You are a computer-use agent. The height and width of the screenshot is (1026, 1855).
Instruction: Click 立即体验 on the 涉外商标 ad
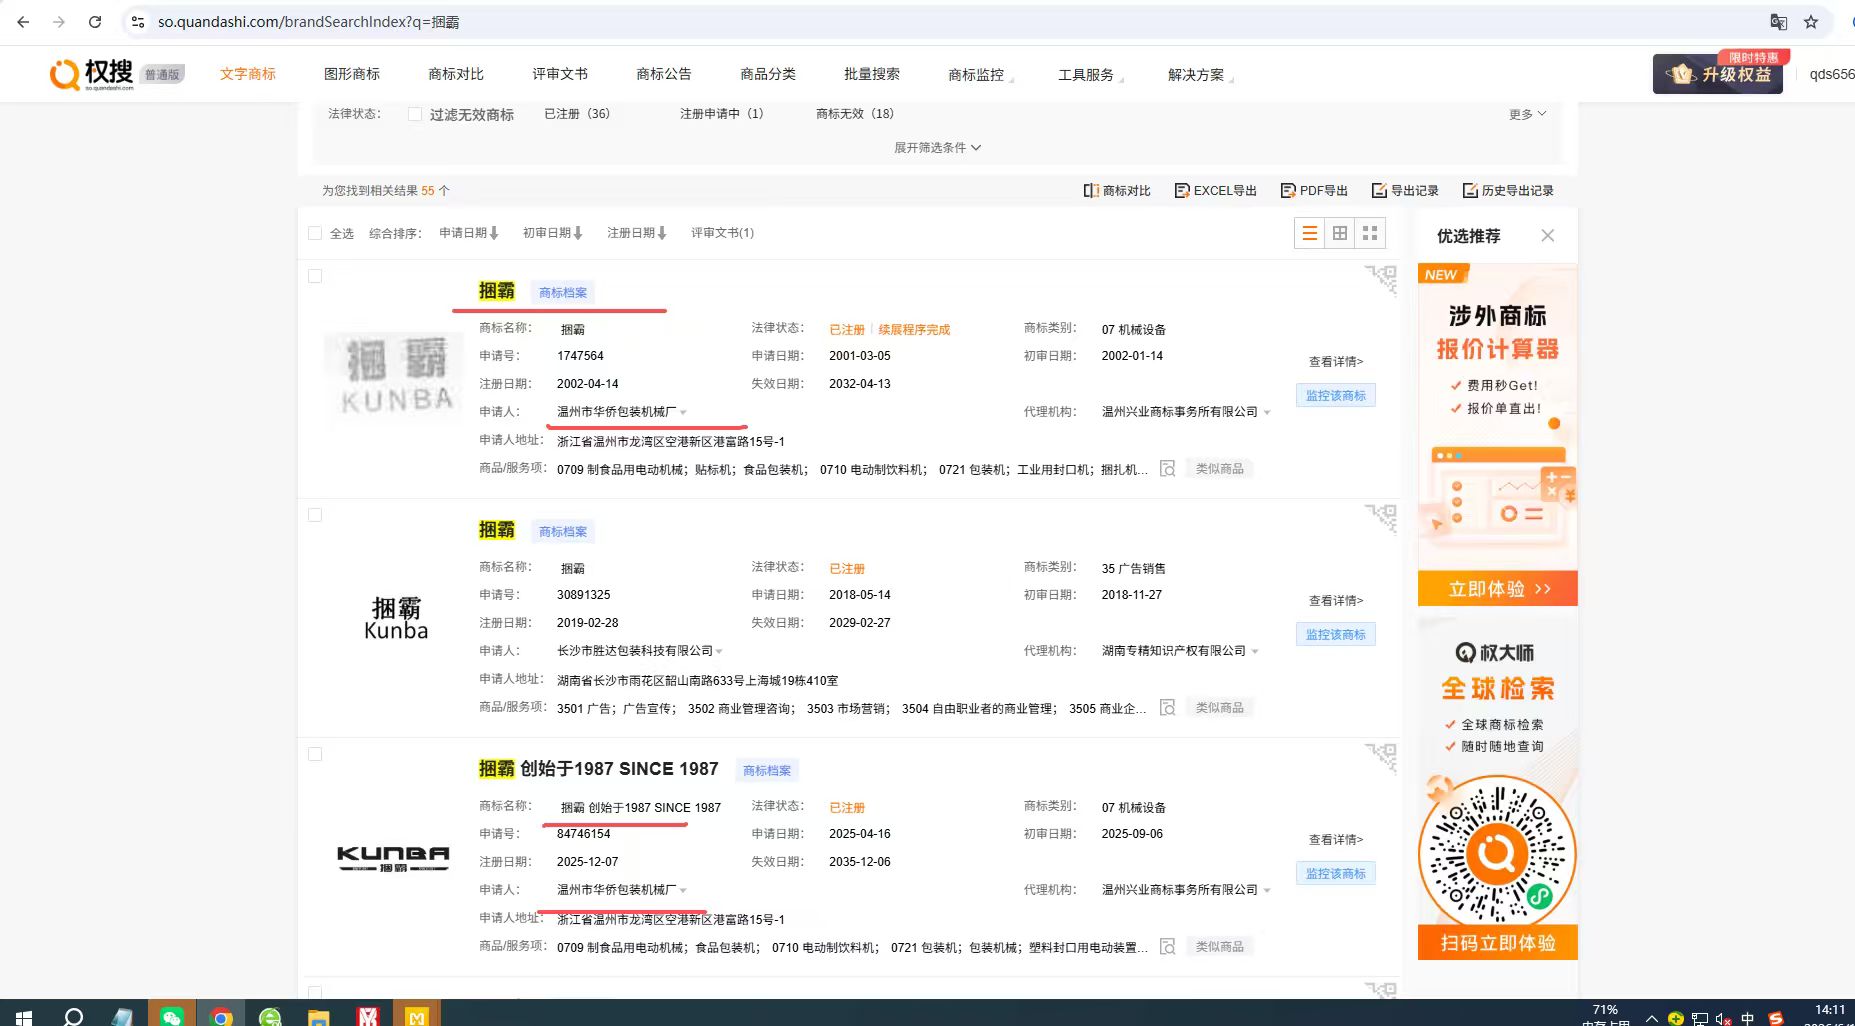click(1498, 589)
